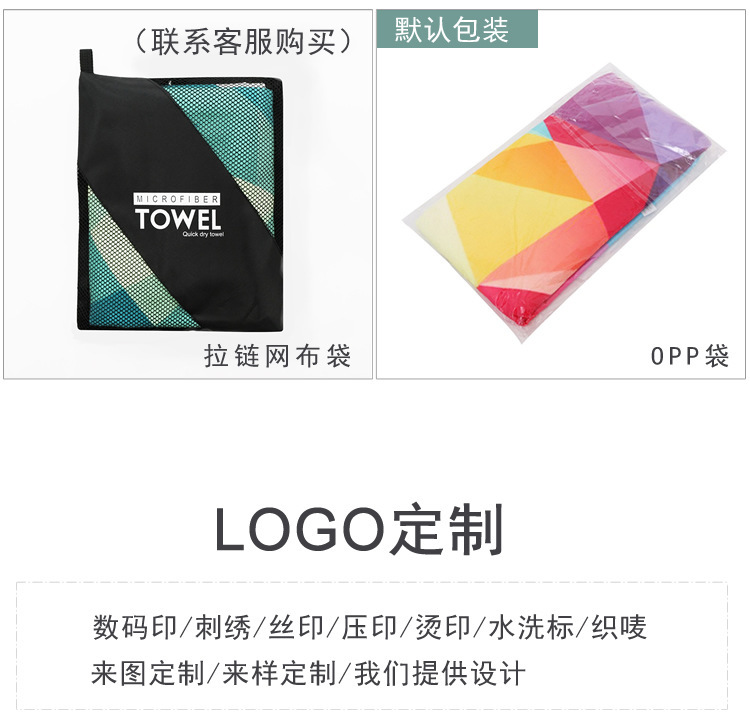The image size is (750, 721).
Task: Click the 拉链网布袋 caption
Action: [277, 356]
